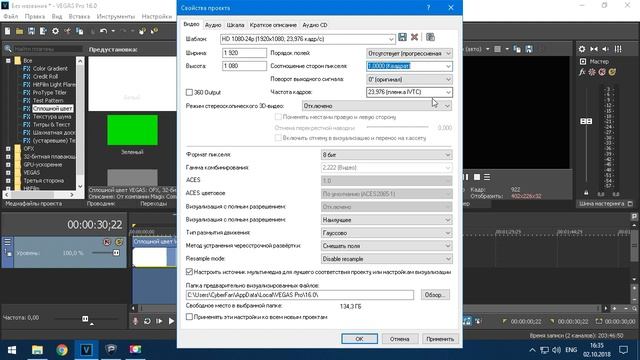Open the Инструменты menu in VEGAS
Screen dimensions: 640x360
116,16
